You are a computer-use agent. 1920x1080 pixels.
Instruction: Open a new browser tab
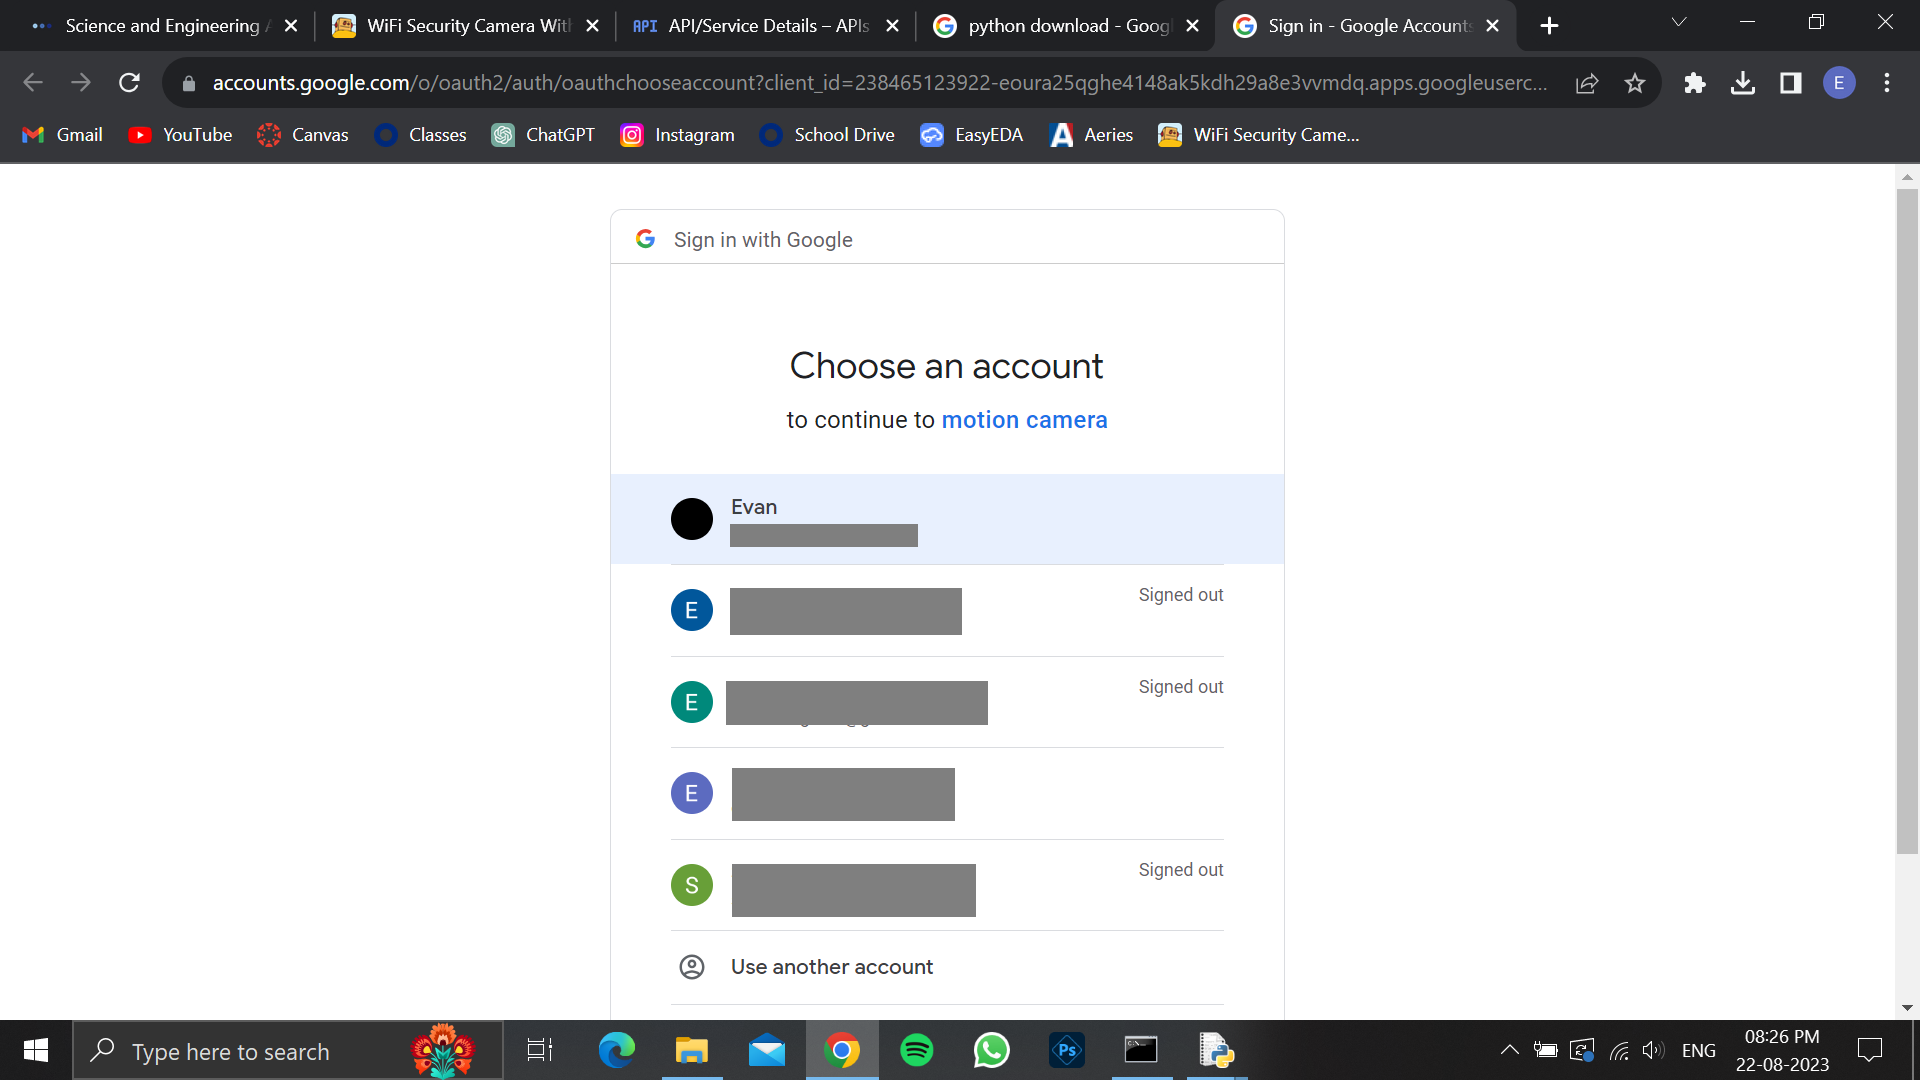(1549, 26)
